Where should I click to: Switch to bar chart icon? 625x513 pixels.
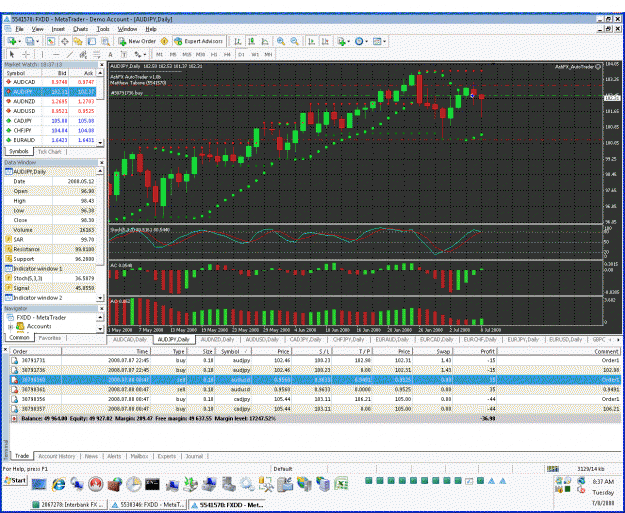point(238,41)
